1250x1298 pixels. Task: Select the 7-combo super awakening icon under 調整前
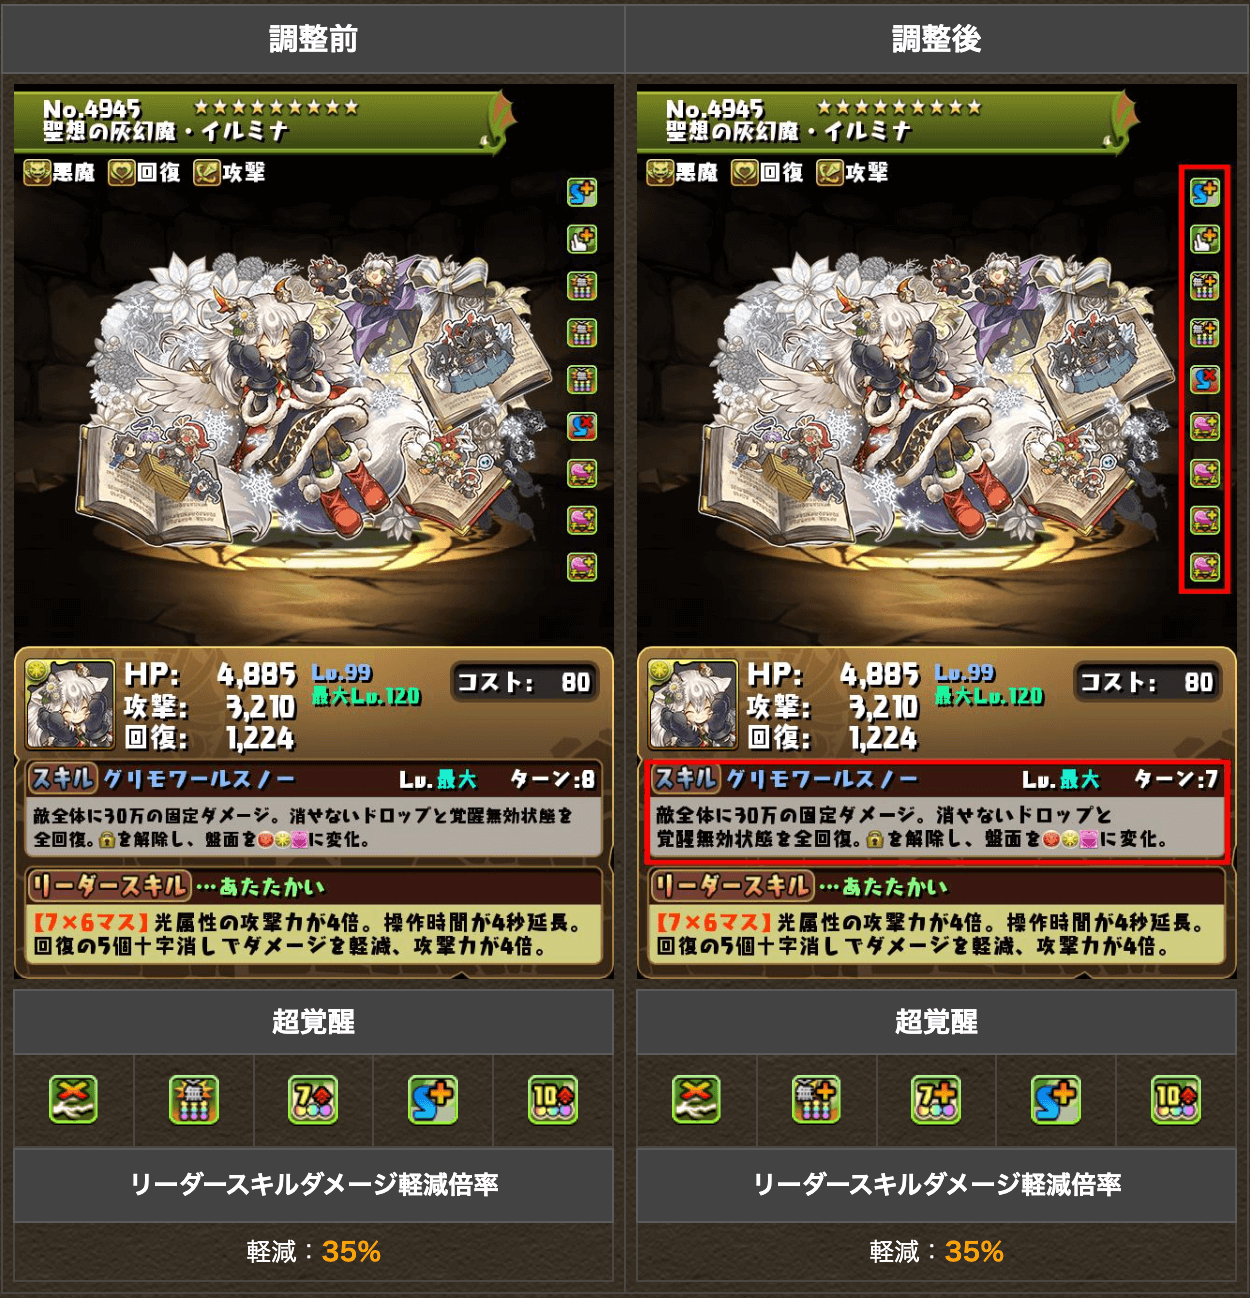pos(313,1100)
